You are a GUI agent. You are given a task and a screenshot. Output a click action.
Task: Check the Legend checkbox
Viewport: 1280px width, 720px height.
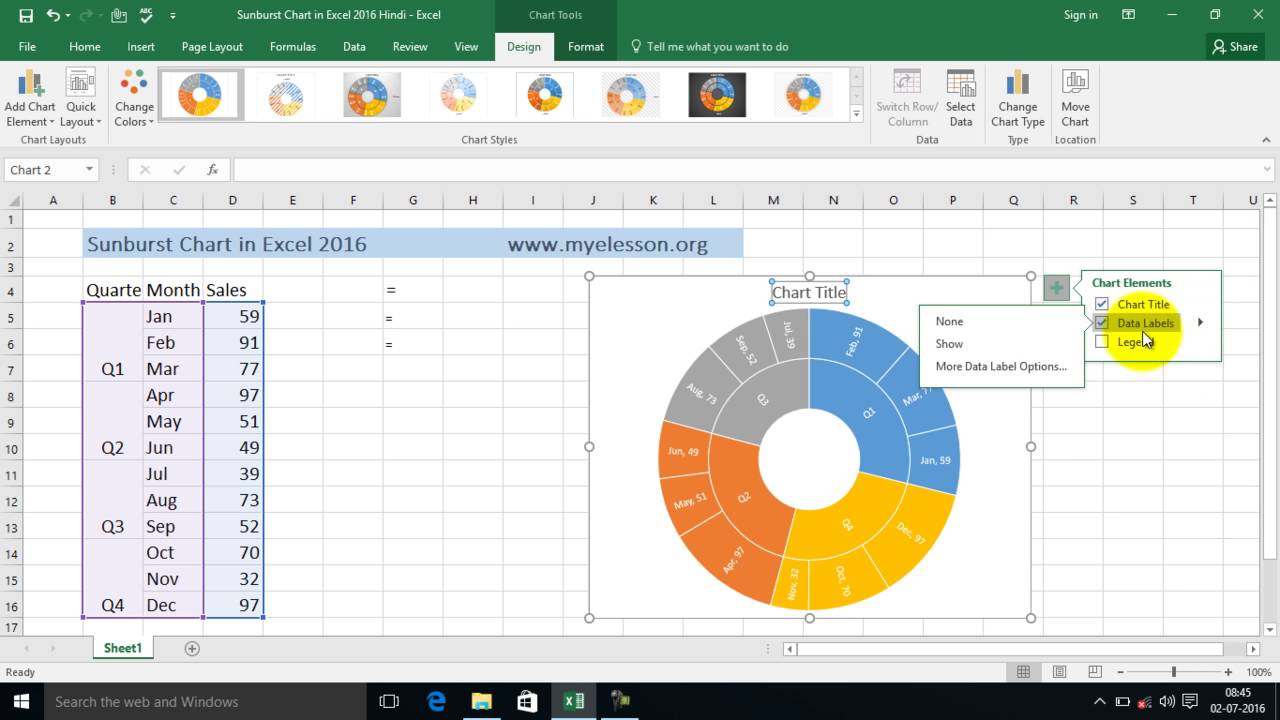click(1101, 342)
